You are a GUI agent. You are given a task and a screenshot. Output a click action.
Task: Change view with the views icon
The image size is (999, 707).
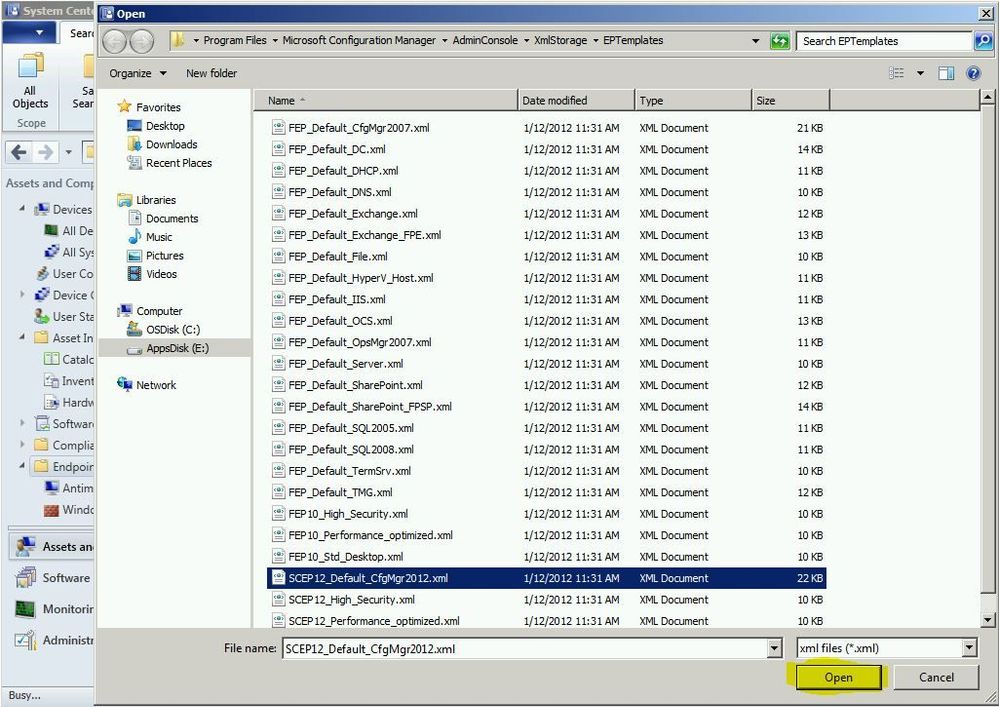896,73
